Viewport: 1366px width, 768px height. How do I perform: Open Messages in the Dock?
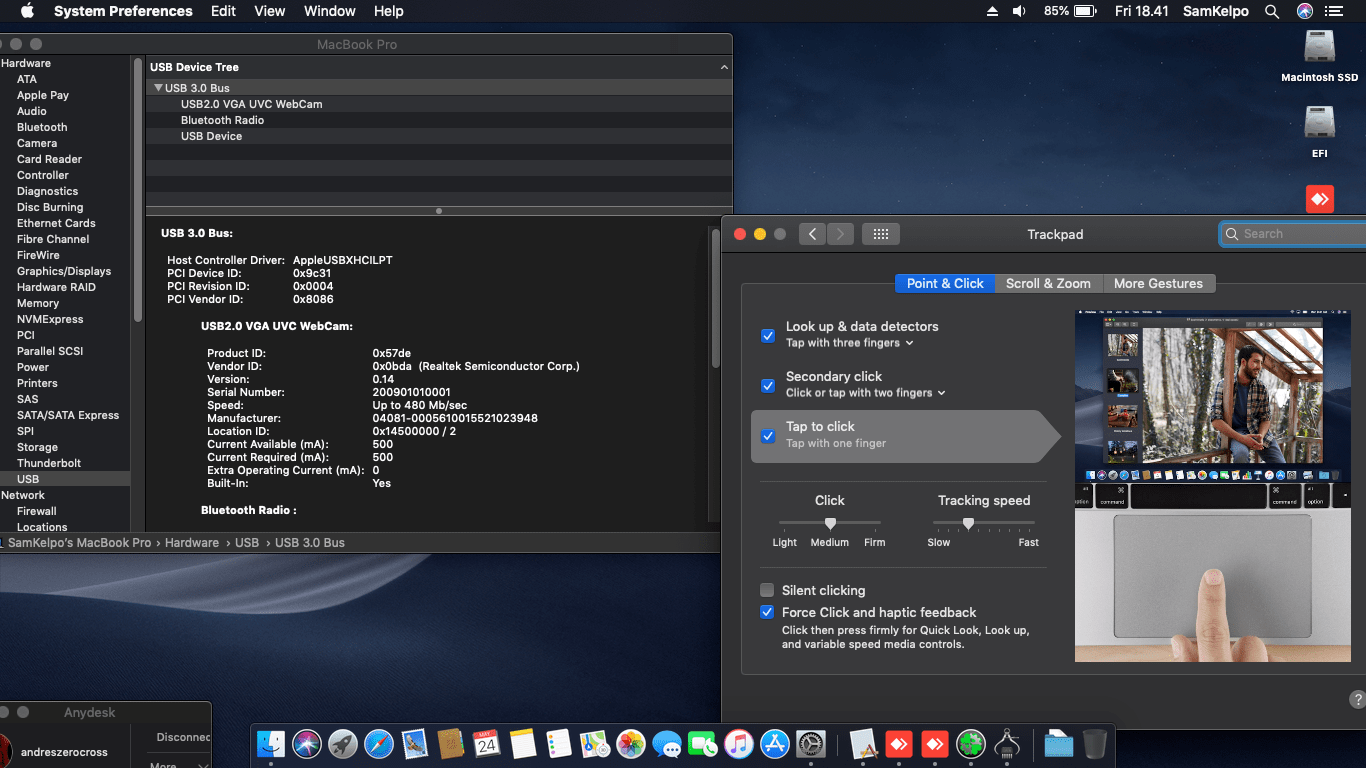pyautogui.click(x=667, y=743)
